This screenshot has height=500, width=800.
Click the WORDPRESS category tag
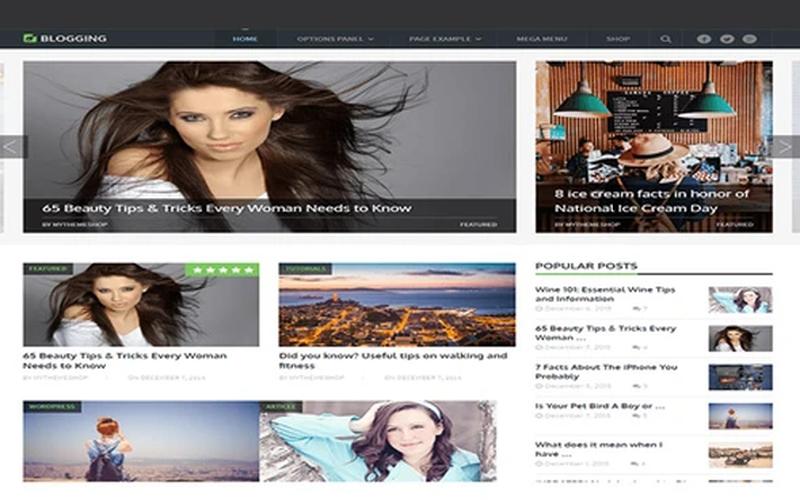click(x=52, y=407)
